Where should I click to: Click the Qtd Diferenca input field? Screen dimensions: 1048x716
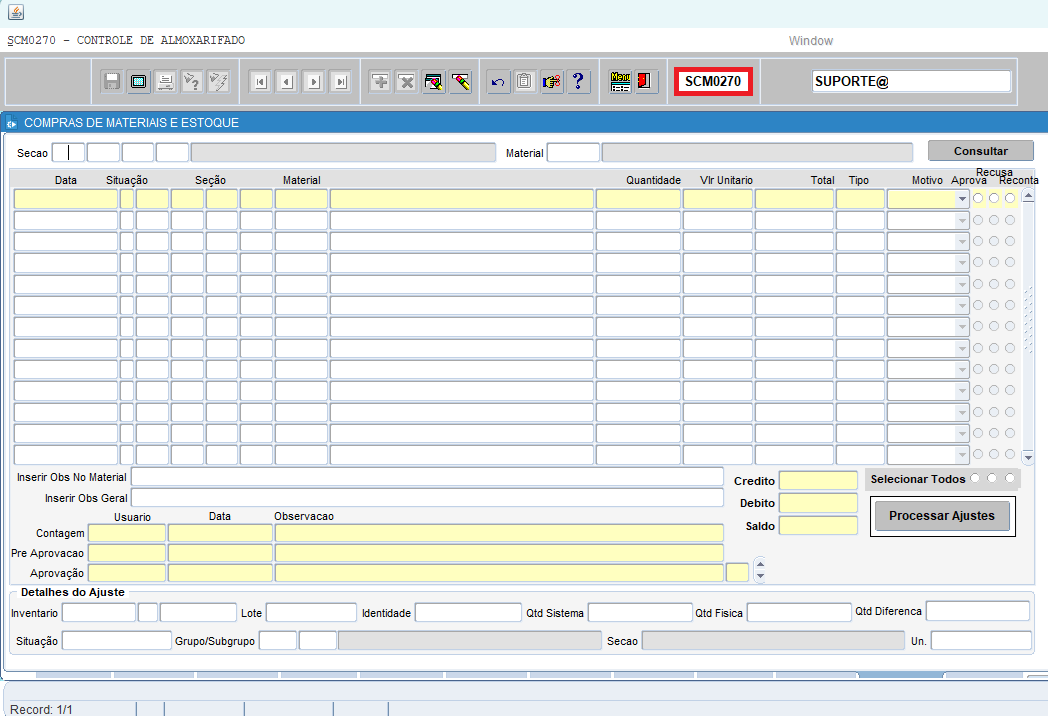[977, 610]
